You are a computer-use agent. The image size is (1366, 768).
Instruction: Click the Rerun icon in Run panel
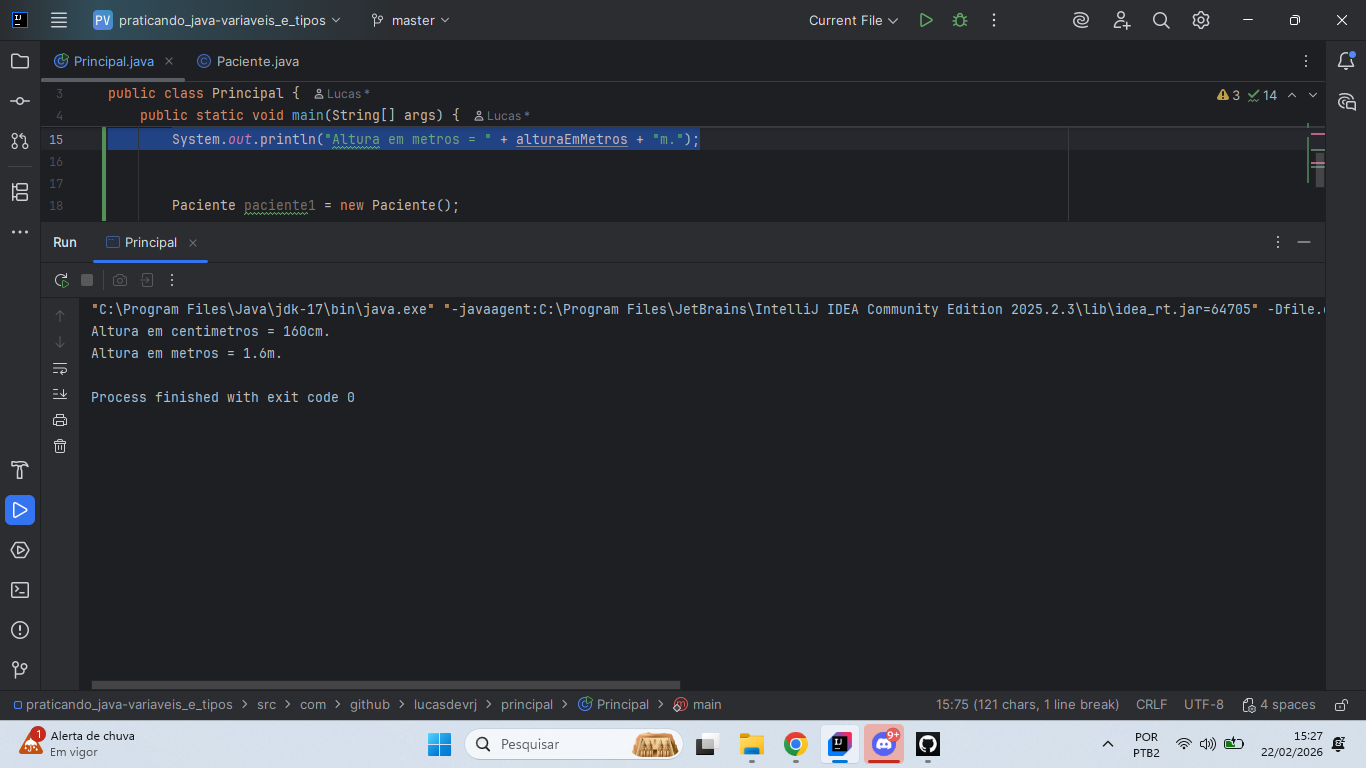tap(61, 281)
